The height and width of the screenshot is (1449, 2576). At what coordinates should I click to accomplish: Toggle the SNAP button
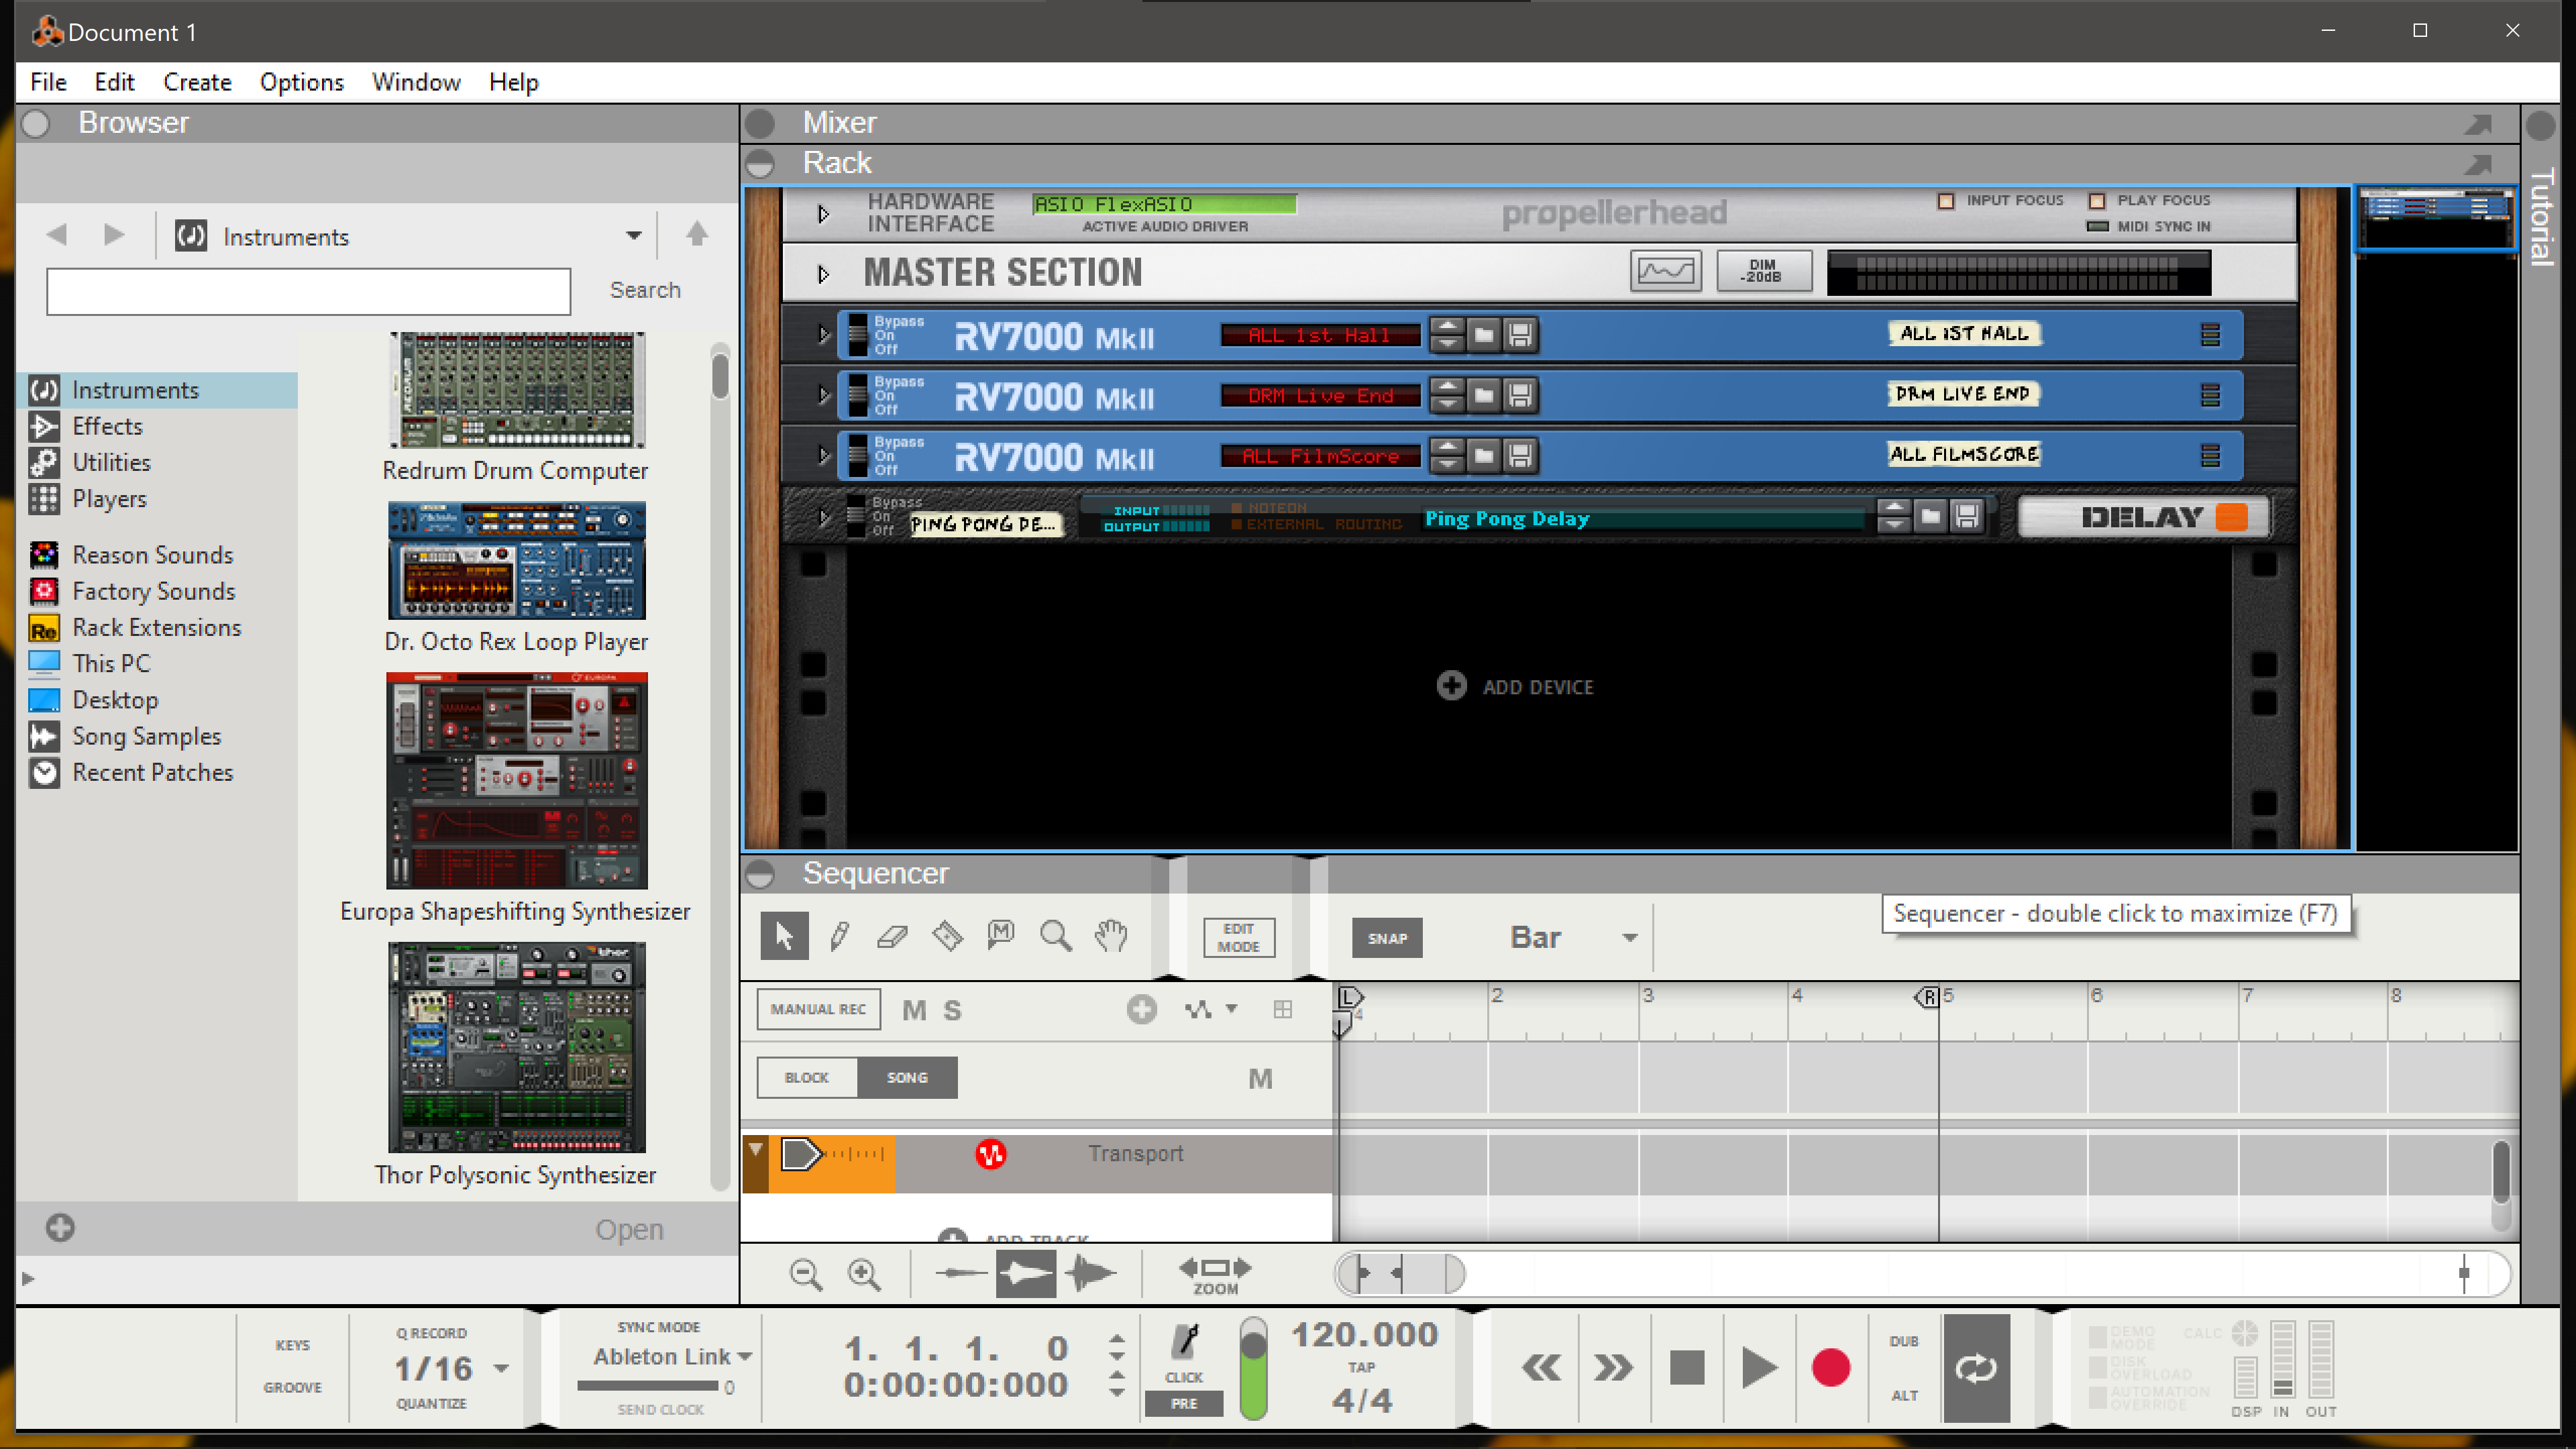click(1387, 938)
